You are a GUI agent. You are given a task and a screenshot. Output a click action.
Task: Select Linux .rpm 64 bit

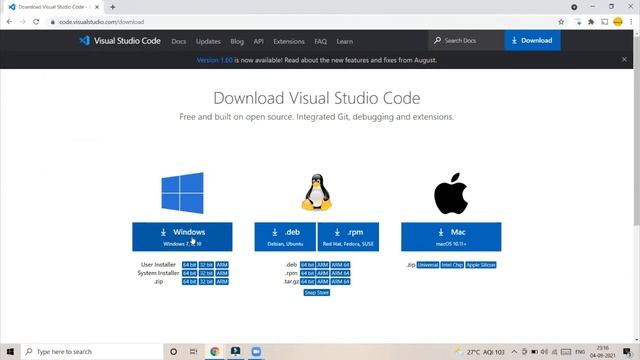[x=307, y=273]
